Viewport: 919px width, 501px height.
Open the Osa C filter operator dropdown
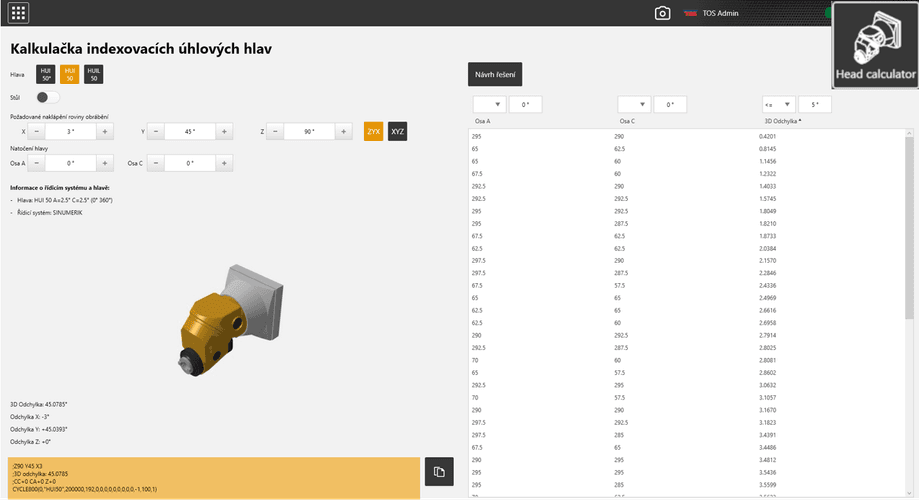coord(634,105)
